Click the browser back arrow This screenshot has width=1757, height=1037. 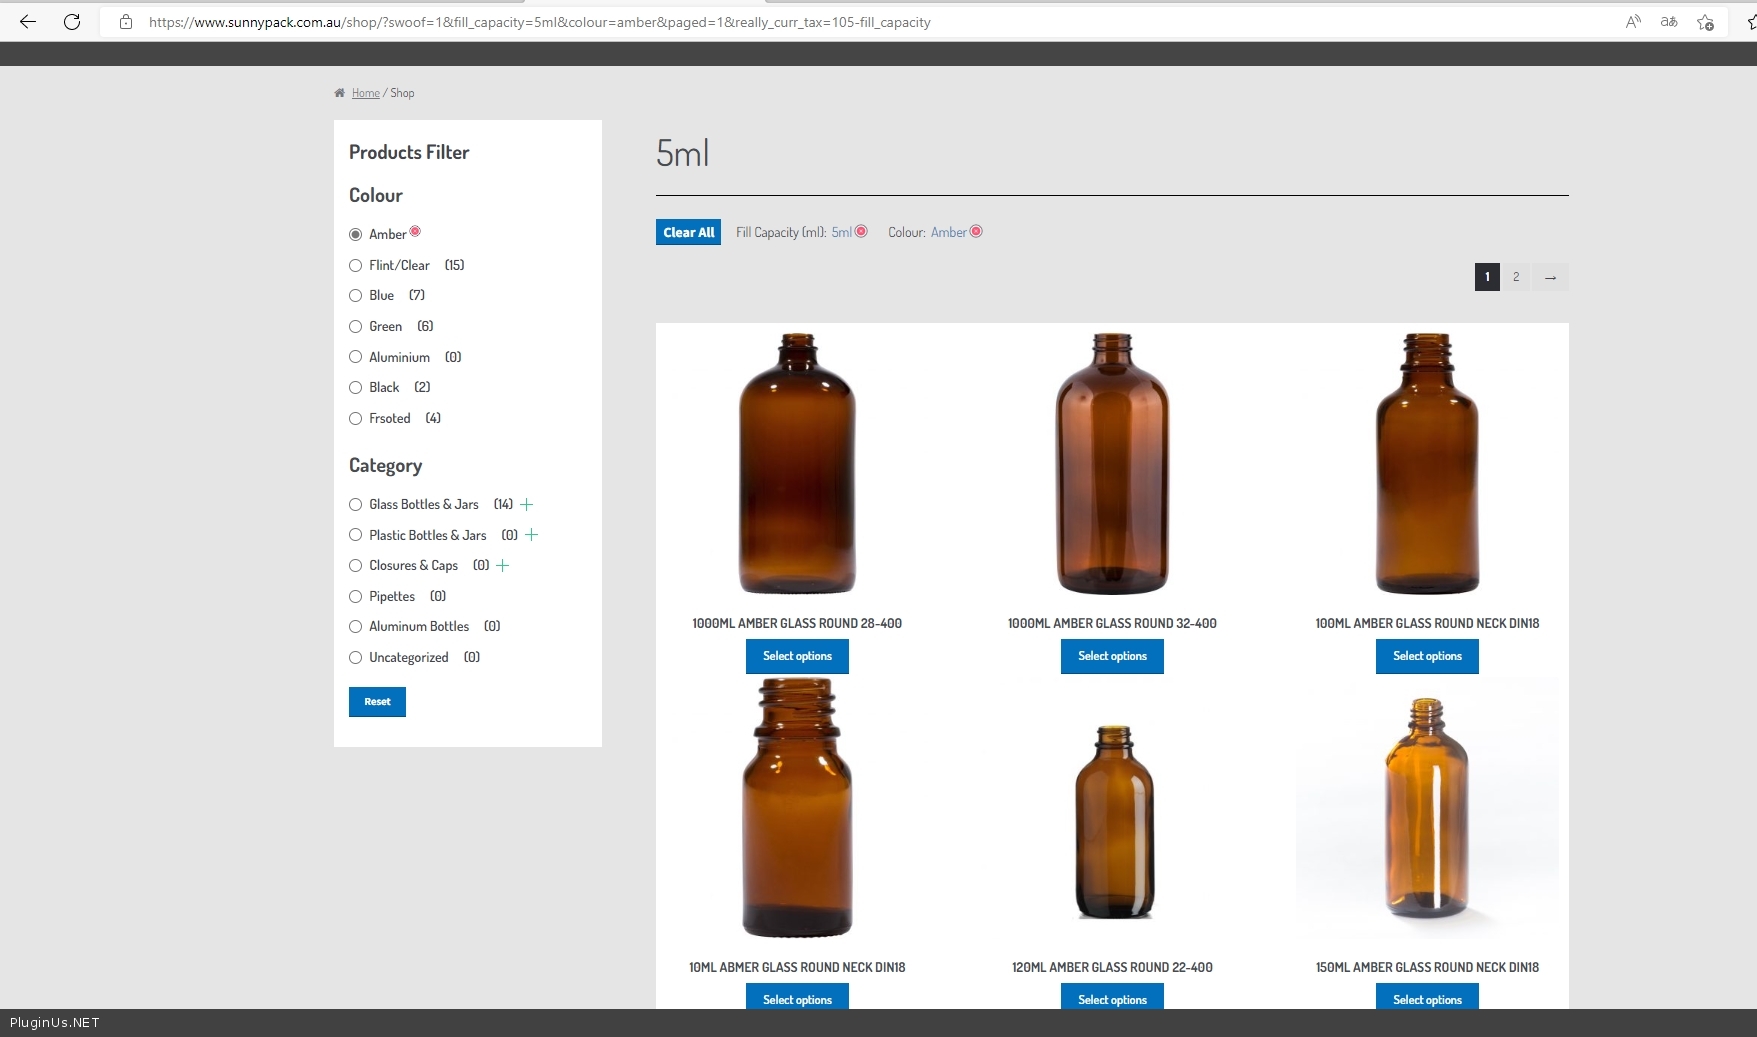pyautogui.click(x=28, y=22)
